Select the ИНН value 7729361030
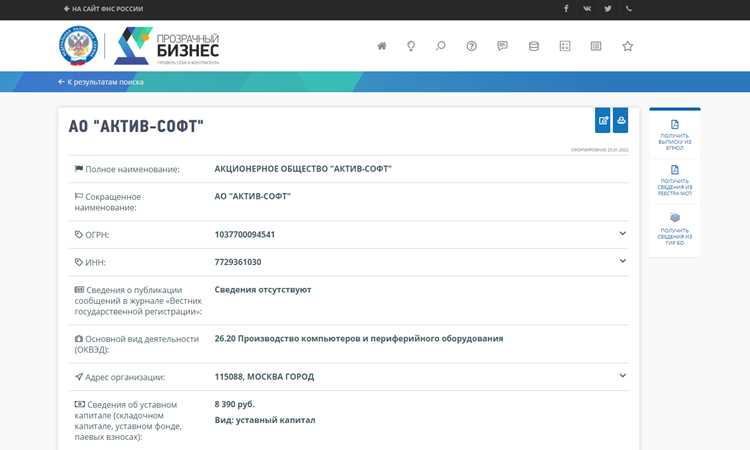Screen dimensions: 750x450 238,262
